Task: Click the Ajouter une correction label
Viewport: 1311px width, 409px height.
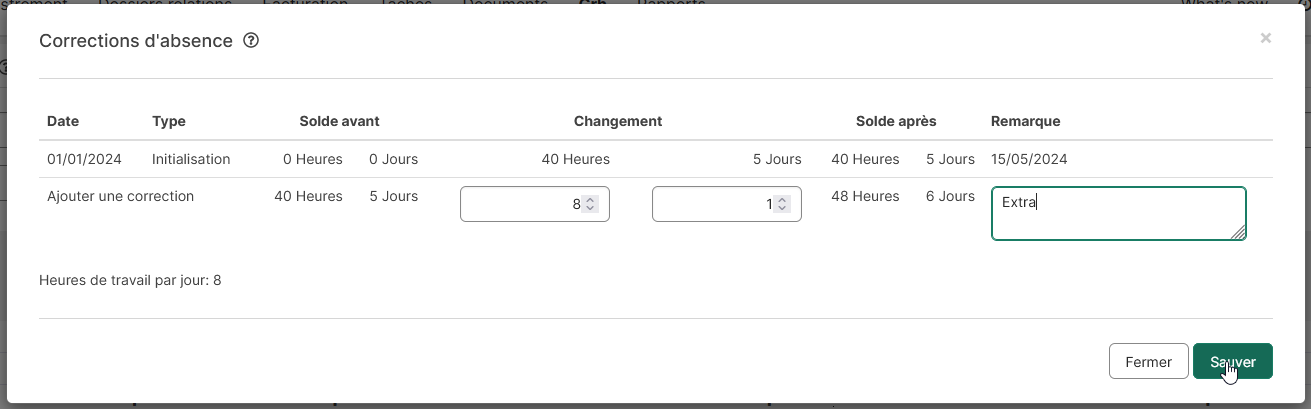Action: (120, 196)
